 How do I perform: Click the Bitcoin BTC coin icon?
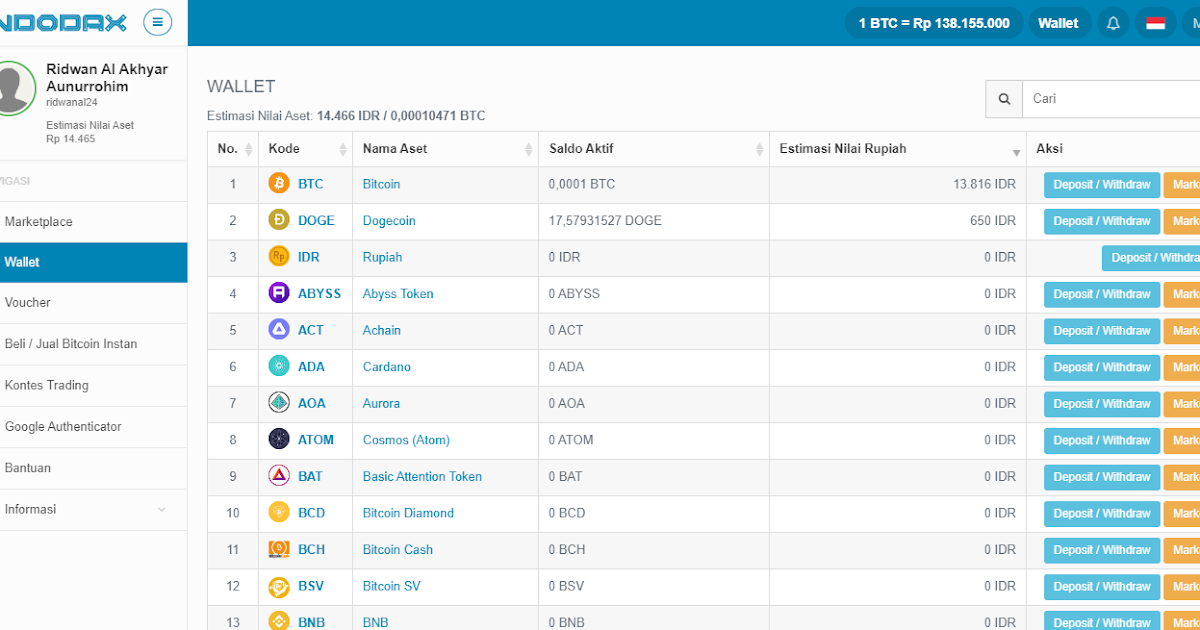click(279, 184)
